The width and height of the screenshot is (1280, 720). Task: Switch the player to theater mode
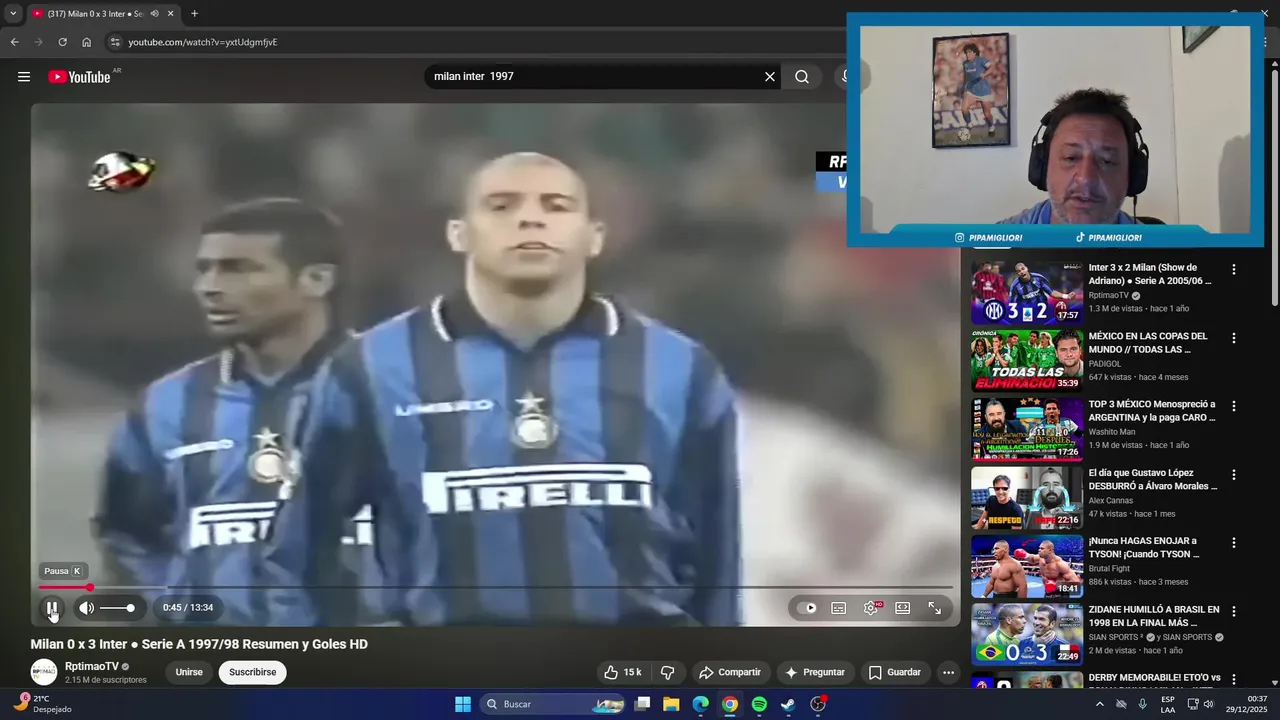(902, 608)
